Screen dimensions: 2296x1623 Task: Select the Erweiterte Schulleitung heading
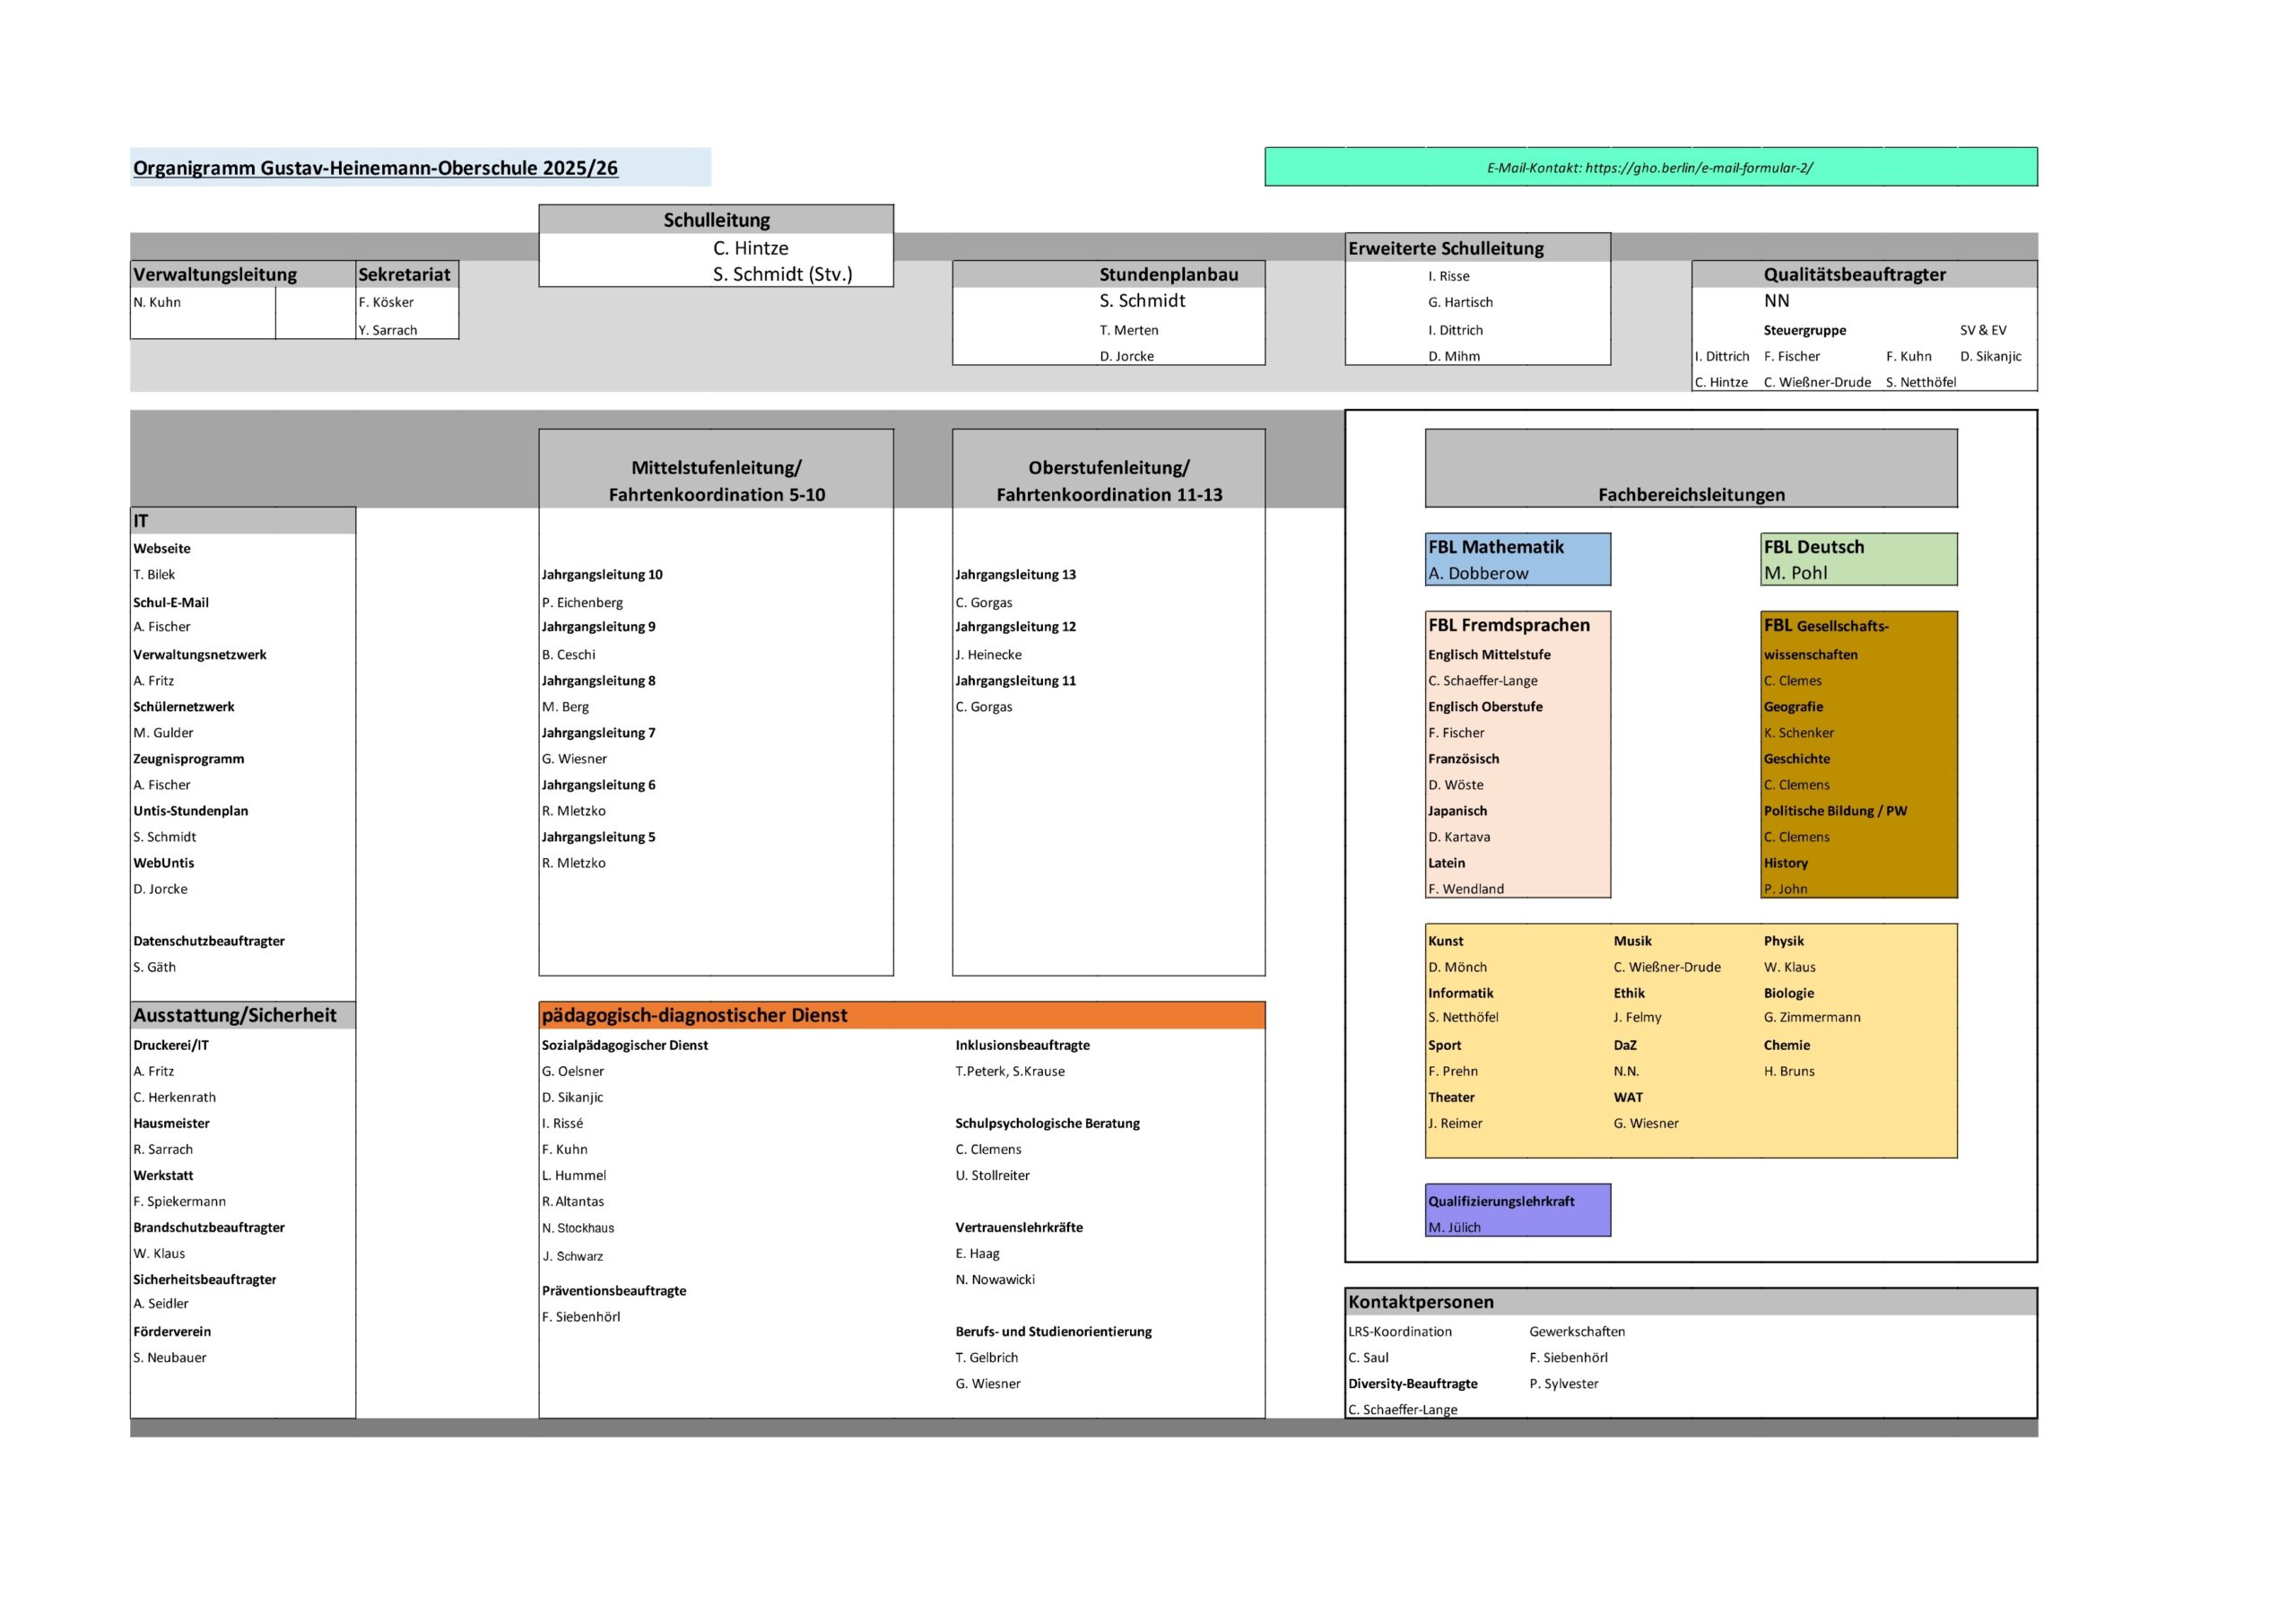(1445, 248)
